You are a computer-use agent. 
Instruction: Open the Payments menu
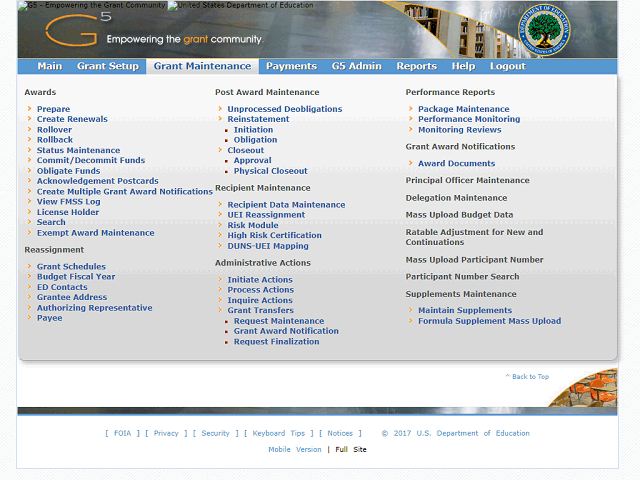[x=291, y=66]
